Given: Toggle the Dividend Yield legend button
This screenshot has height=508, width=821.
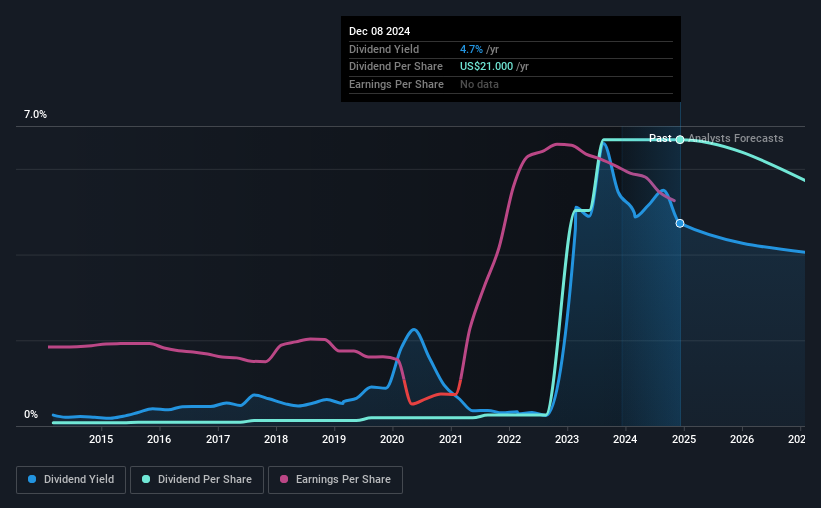Looking at the screenshot, I should point(71,480).
